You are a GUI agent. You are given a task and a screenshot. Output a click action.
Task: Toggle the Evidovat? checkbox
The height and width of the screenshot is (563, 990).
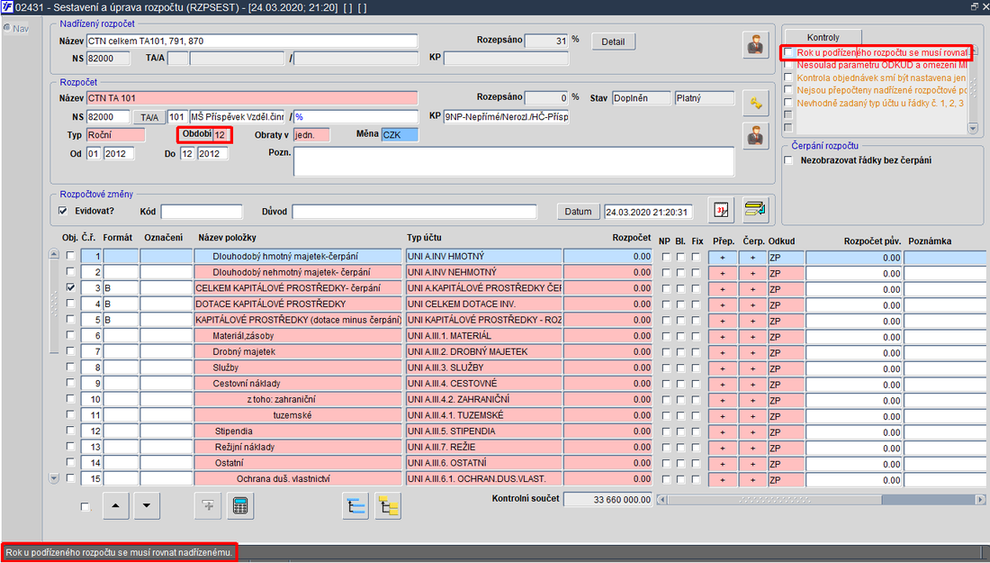pyautogui.click(x=63, y=211)
